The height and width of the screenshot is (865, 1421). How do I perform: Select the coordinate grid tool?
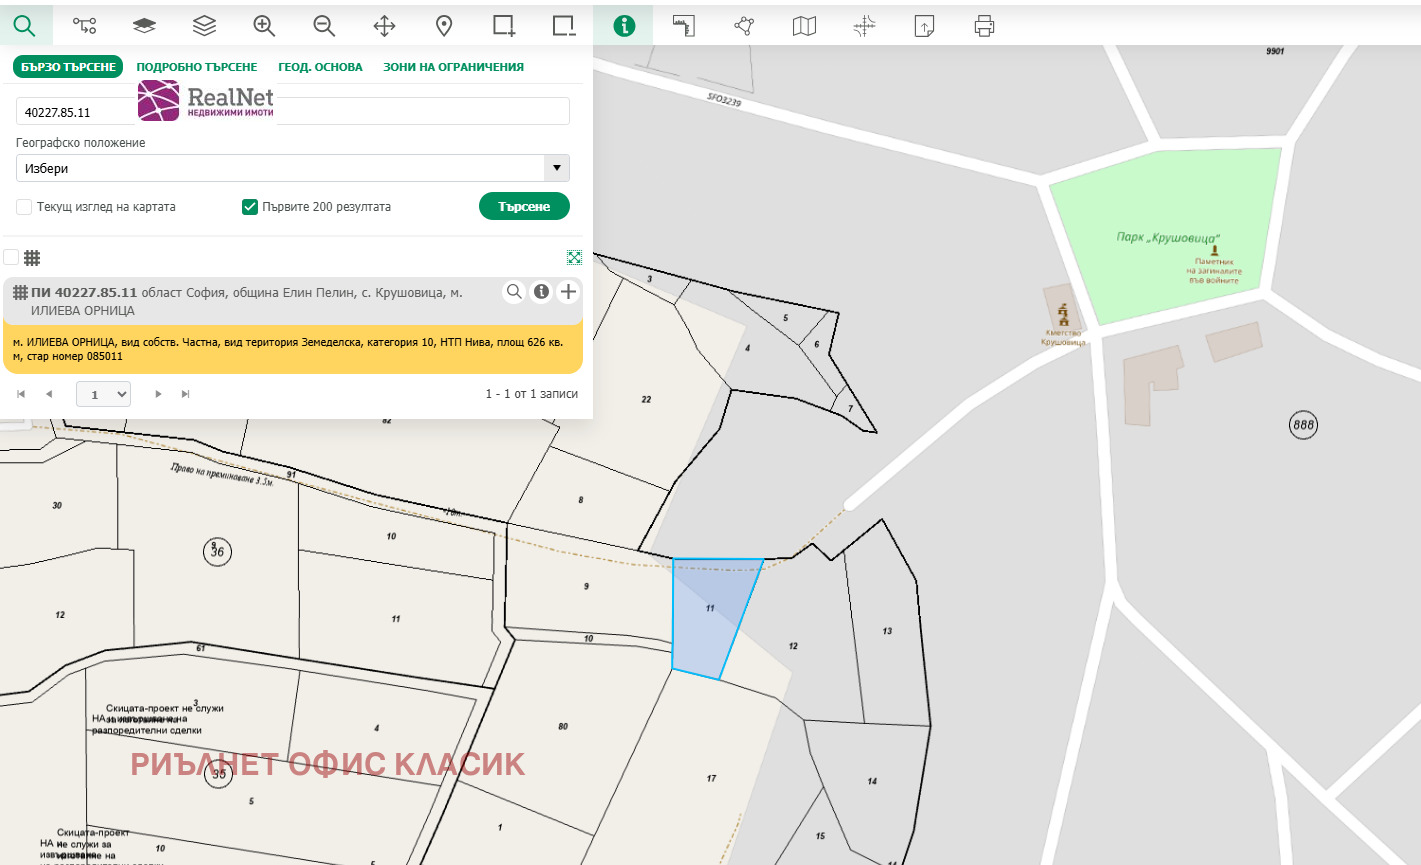click(864, 26)
